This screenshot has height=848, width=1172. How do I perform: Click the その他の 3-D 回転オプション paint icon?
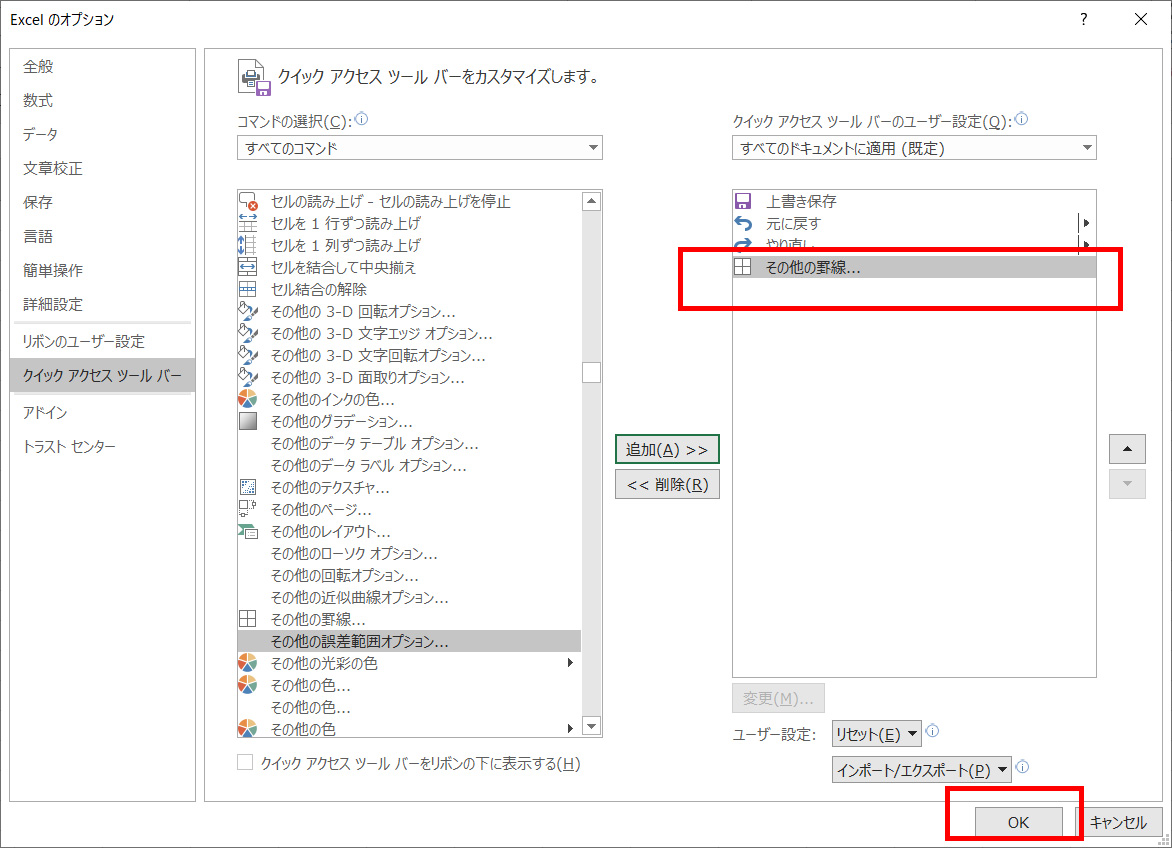pyautogui.click(x=247, y=311)
